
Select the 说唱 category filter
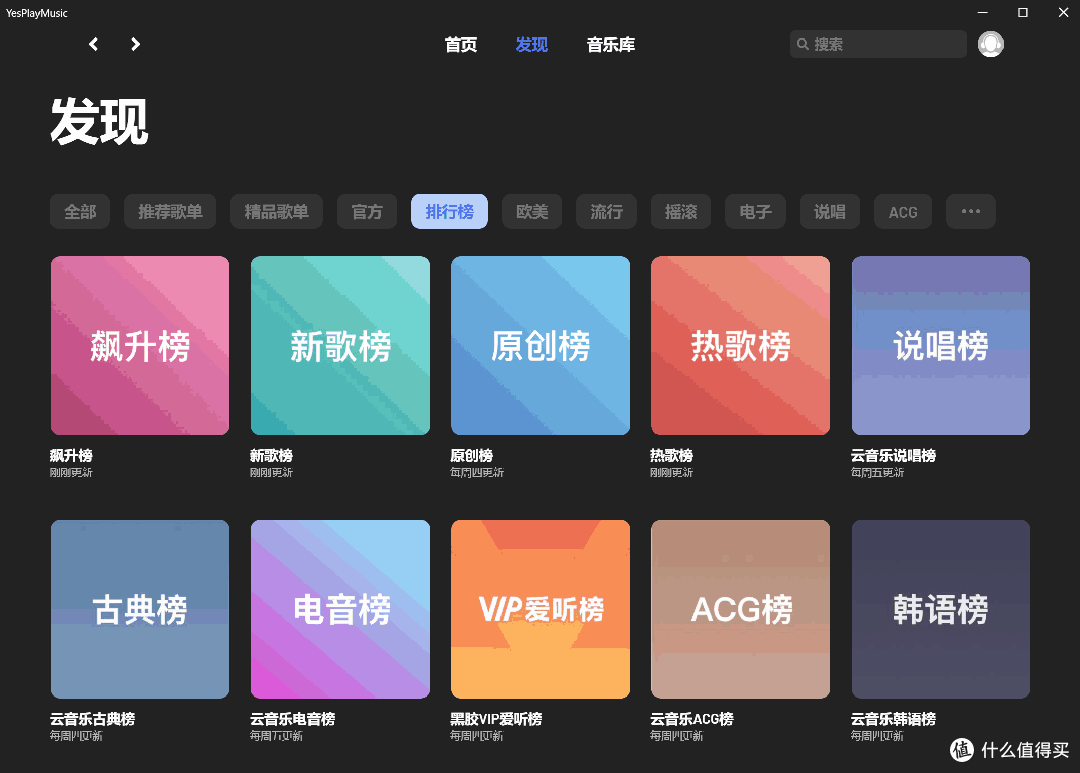(829, 211)
